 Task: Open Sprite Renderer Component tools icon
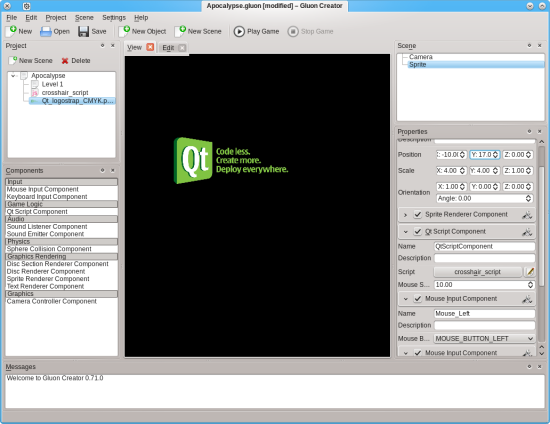(x=527, y=215)
